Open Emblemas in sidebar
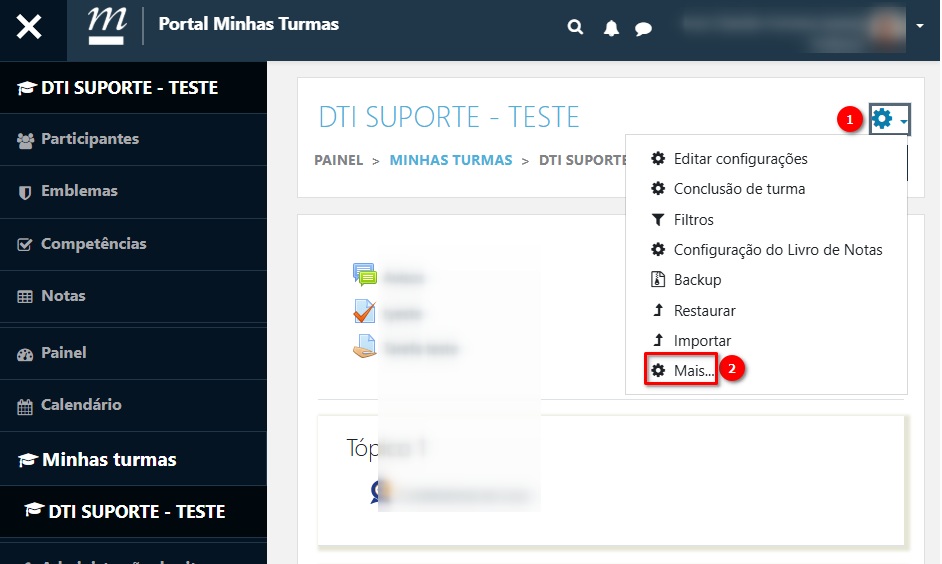942x564 pixels. tap(133, 192)
